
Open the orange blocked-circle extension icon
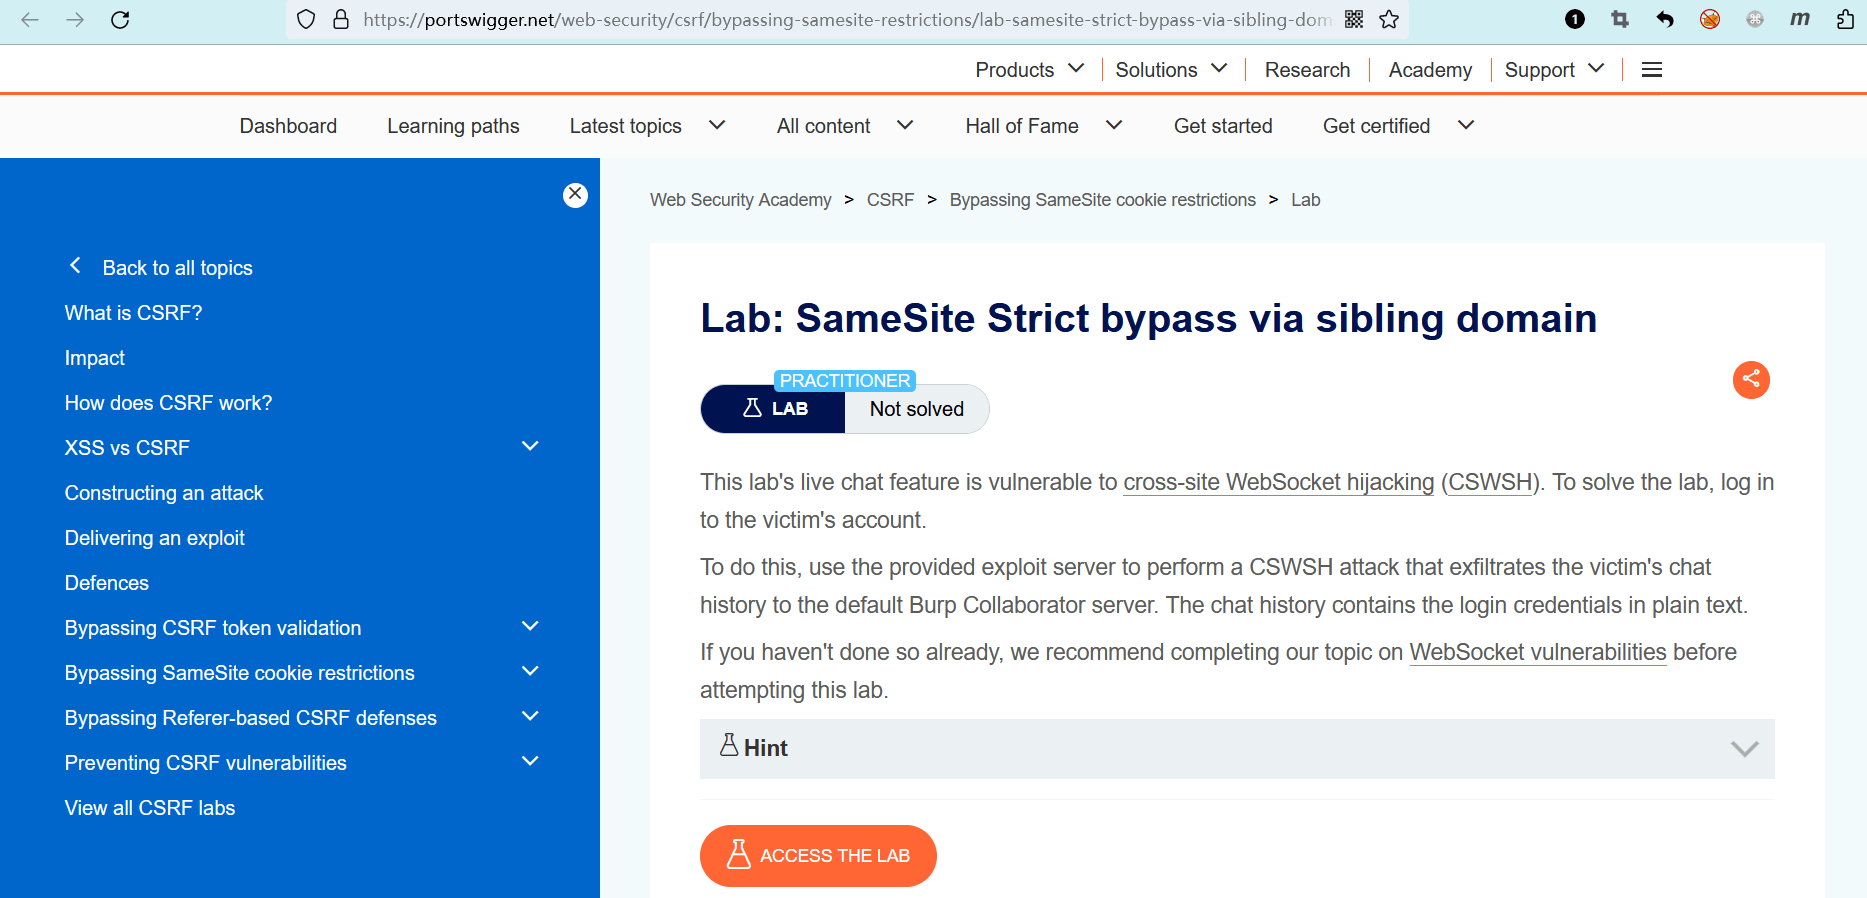point(1710,19)
